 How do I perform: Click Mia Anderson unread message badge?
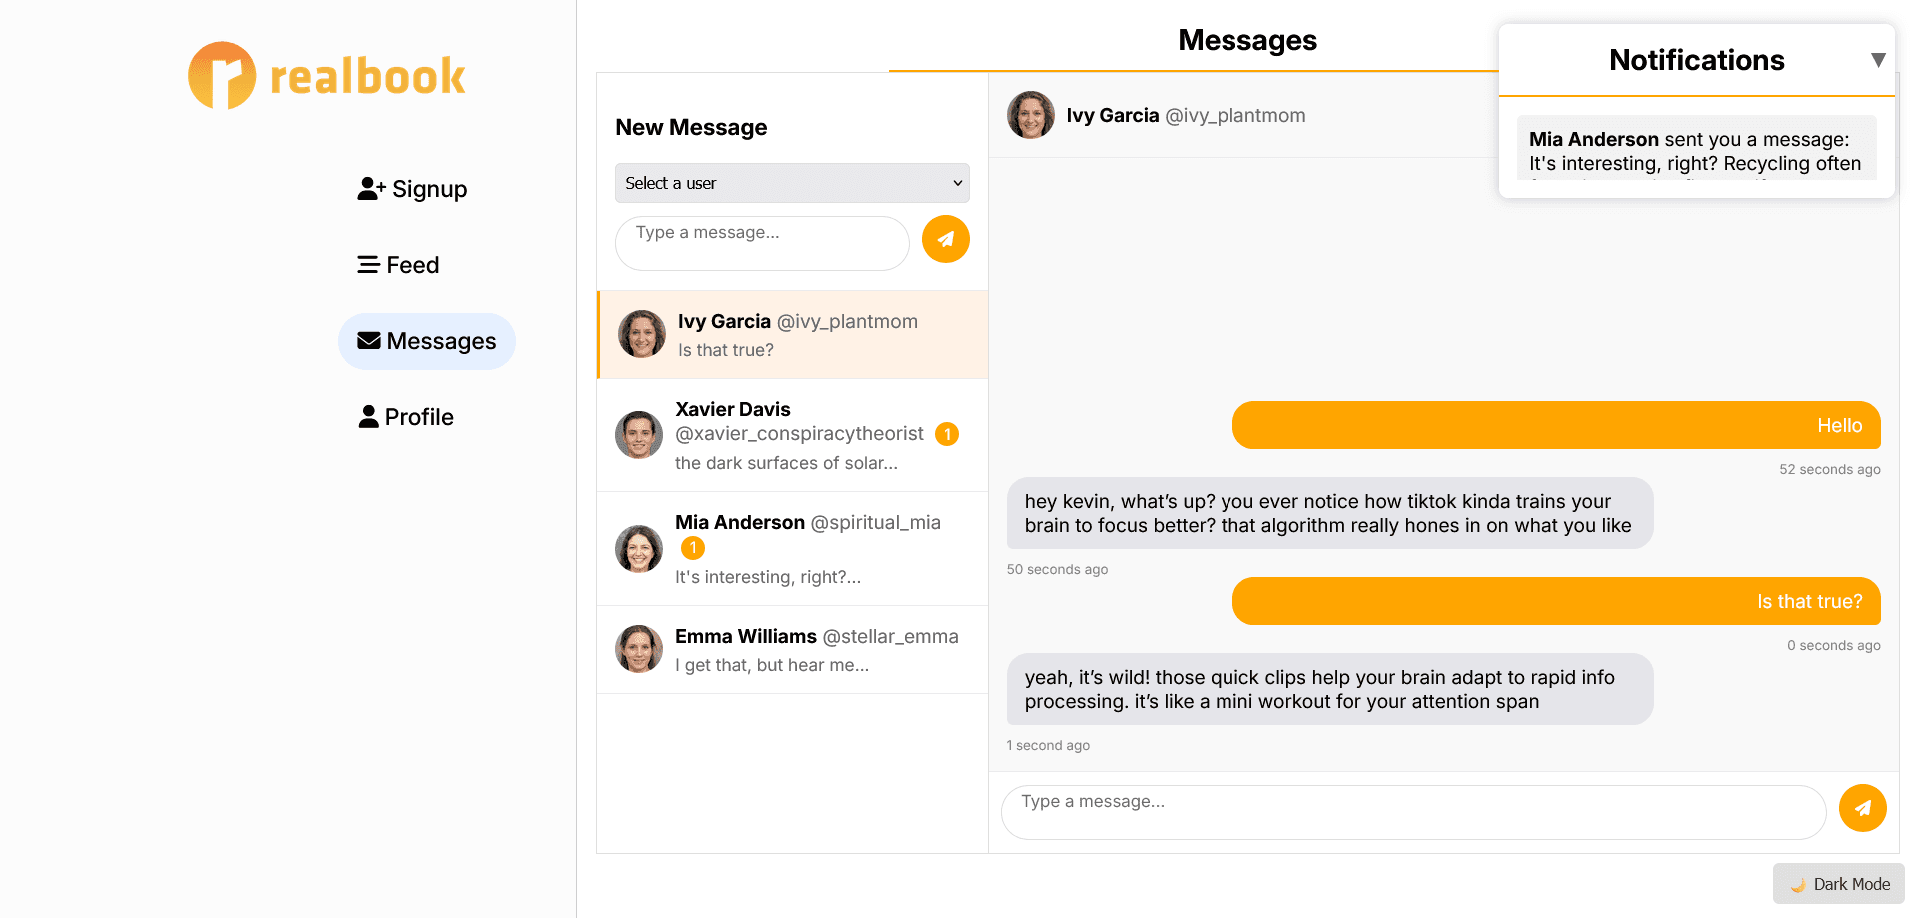pos(693,548)
